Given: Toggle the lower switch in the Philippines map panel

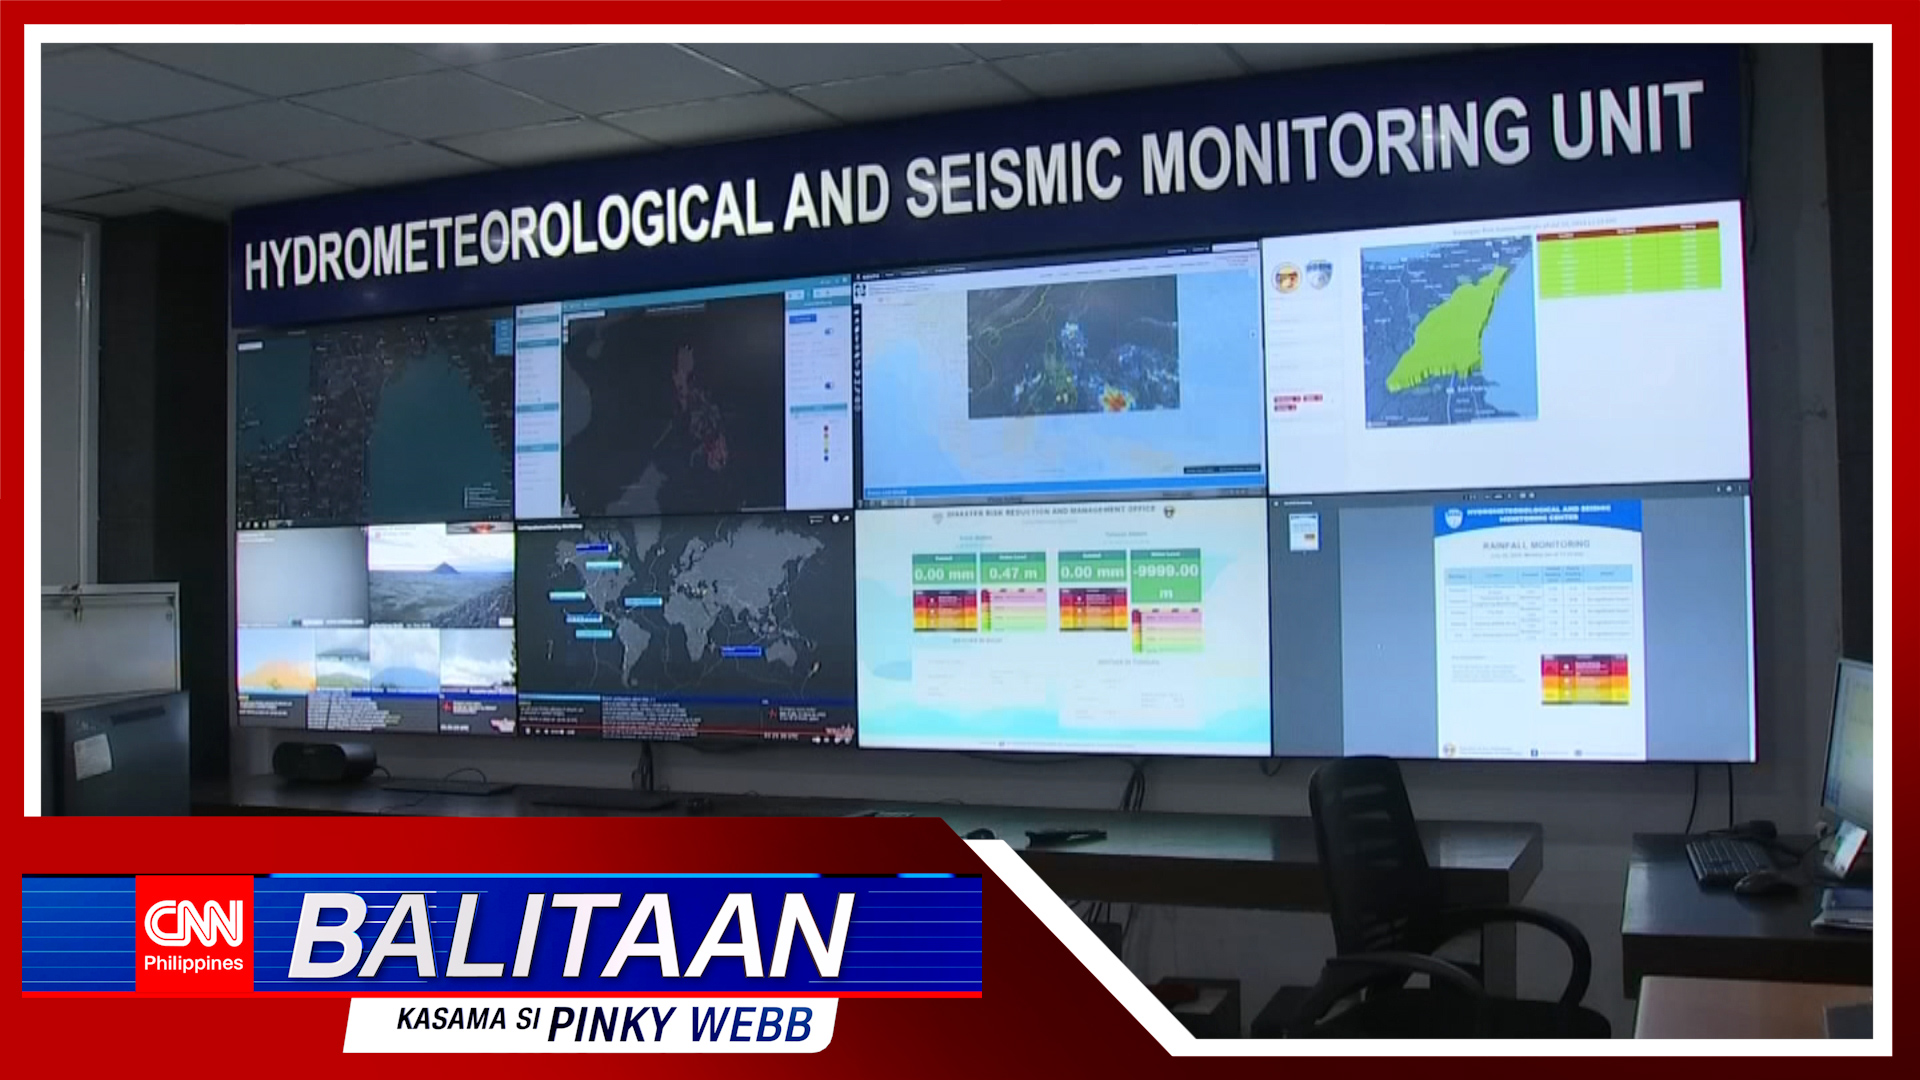Looking at the screenshot, I should pos(829,385).
